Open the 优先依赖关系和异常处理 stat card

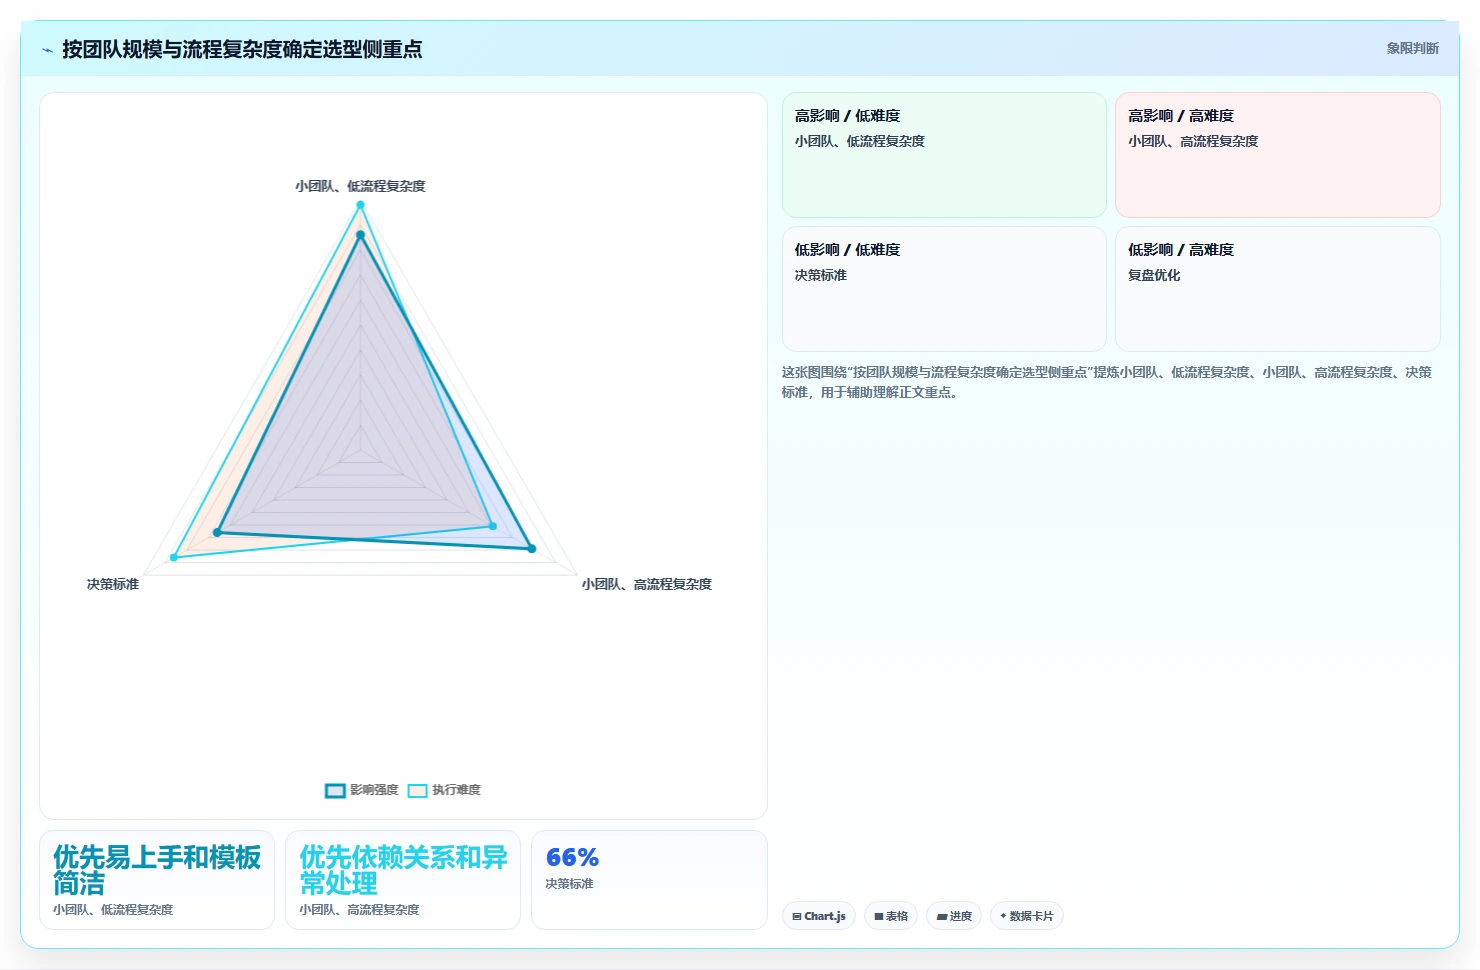[x=403, y=880]
